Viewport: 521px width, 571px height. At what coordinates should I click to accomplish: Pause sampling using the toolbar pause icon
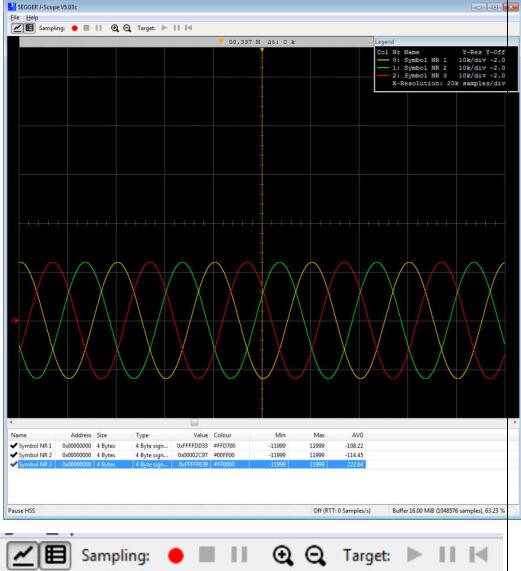click(99, 28)
